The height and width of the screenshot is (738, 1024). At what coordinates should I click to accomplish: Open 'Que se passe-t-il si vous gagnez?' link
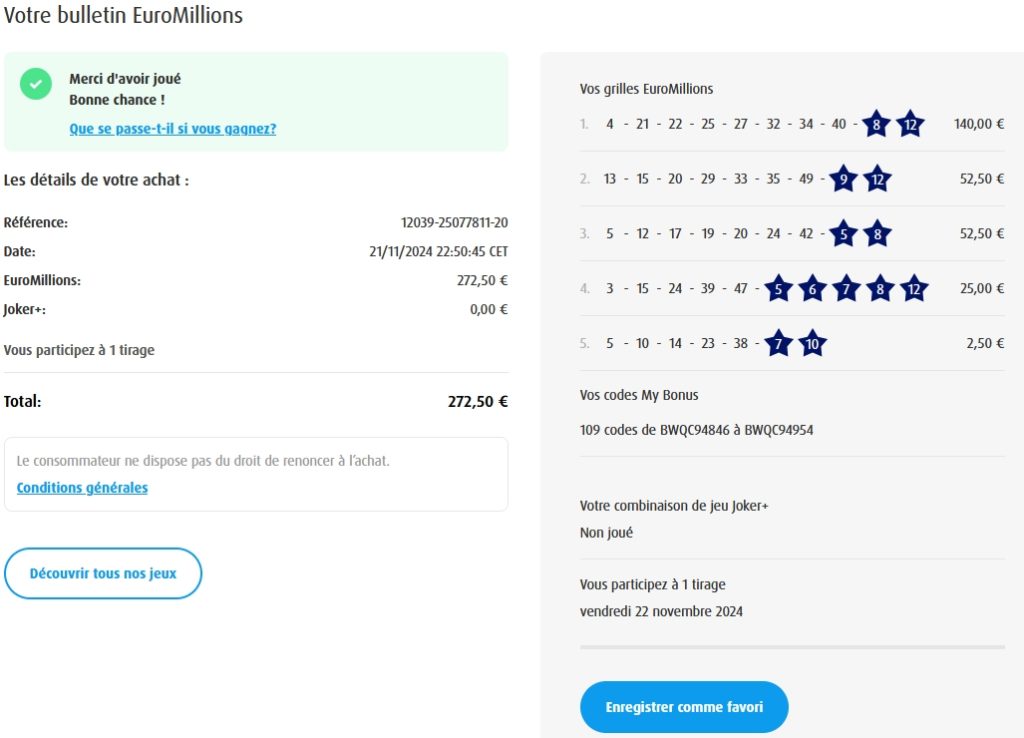tap(173, 129)
